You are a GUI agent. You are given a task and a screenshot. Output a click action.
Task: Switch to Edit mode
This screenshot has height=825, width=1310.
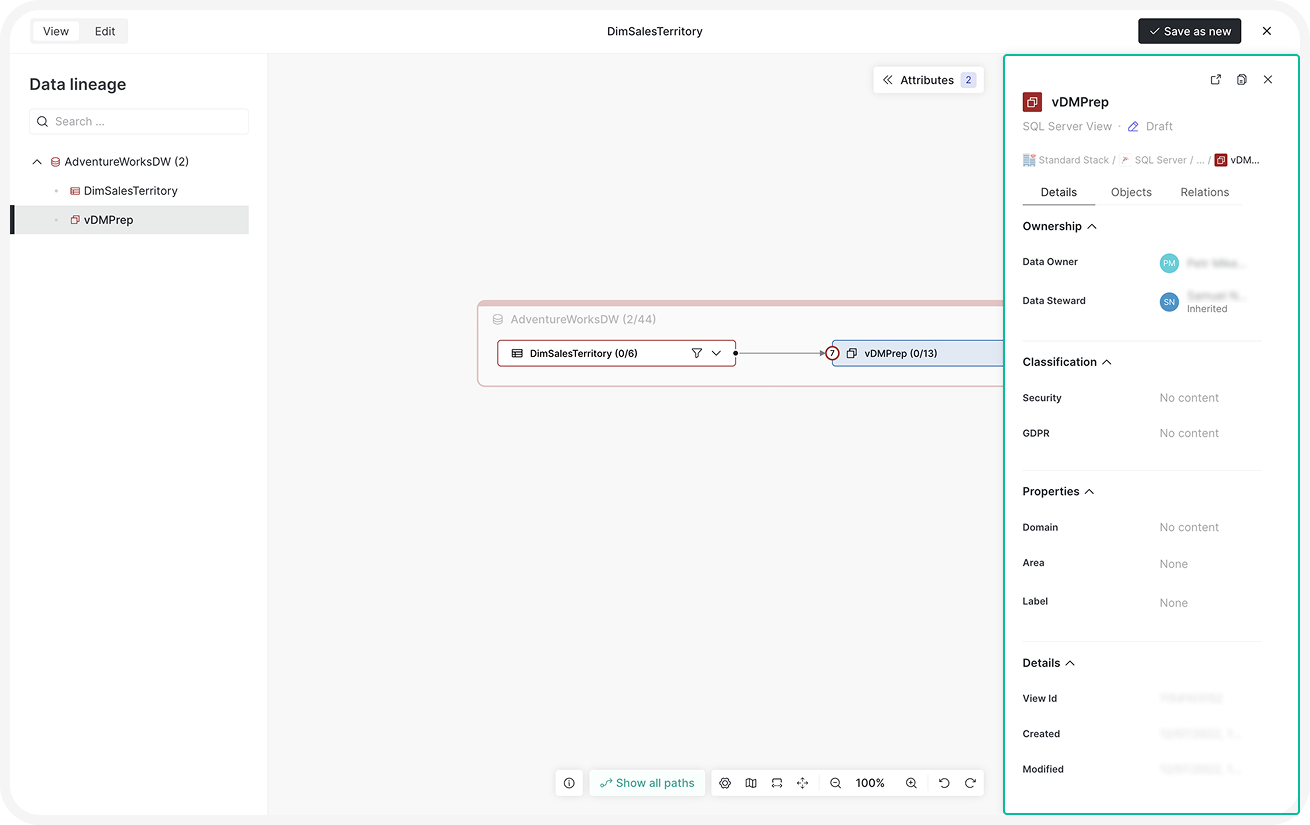point(105,31)
